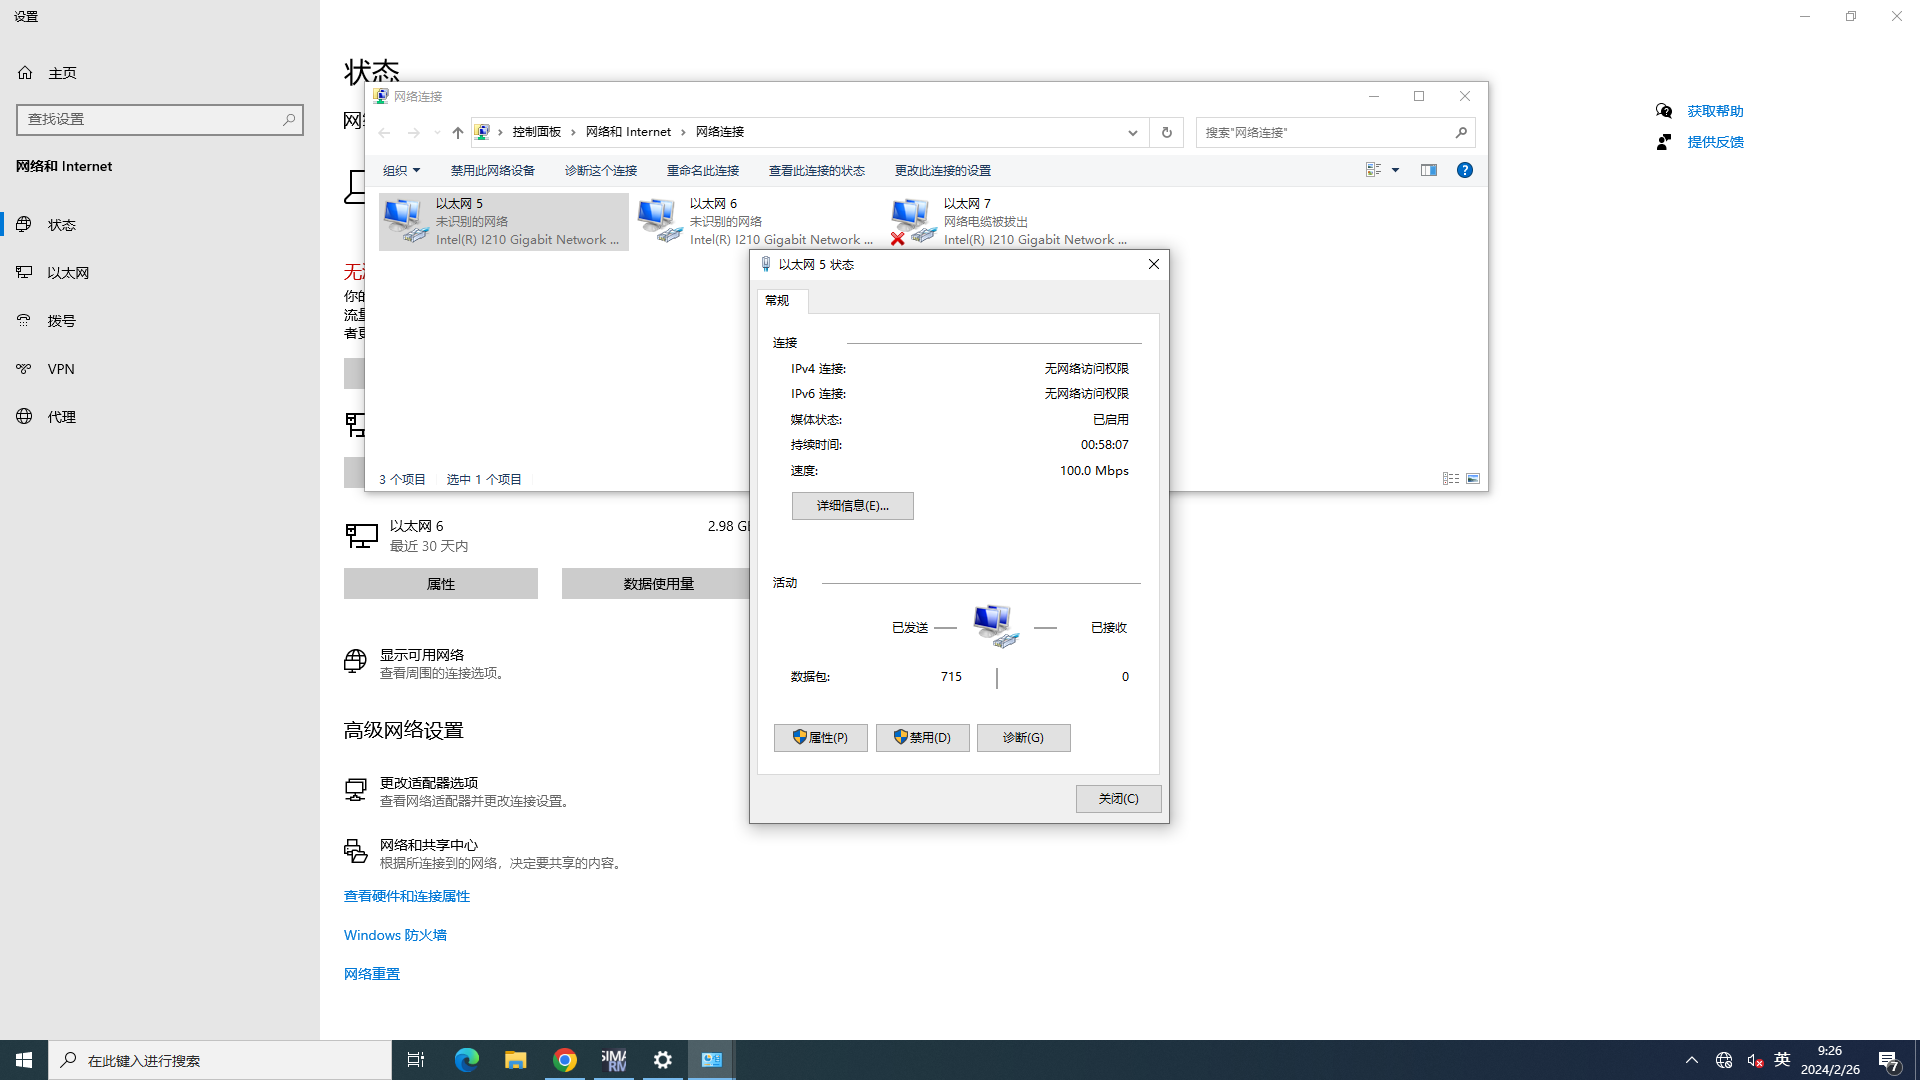Switch to large icons view in status bar
Viewport: 1920px width, 1080px height.
[1473, 479]
